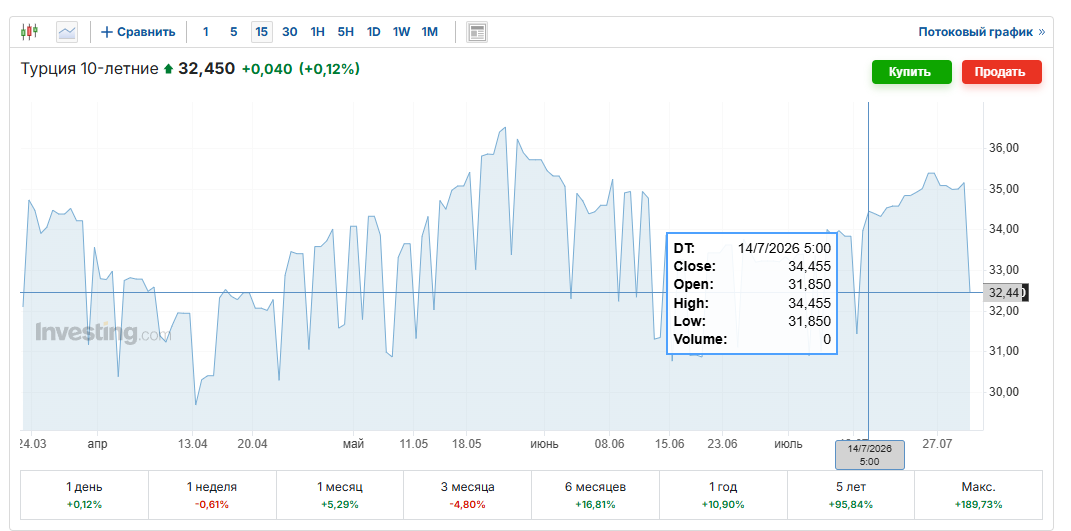Select the 30 minute interval
Screen dimensions: 1071x531
[x=290, y=31]
